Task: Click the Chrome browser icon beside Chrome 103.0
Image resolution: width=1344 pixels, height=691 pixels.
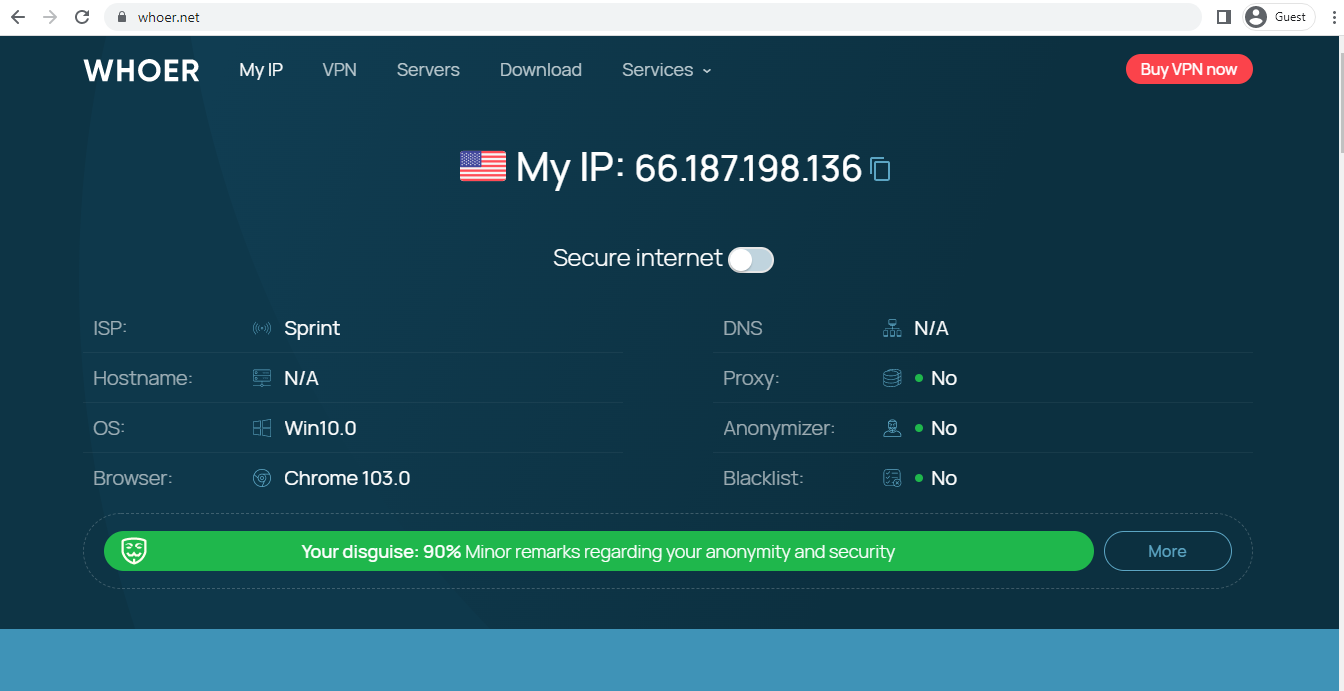Action: [262, 479]
